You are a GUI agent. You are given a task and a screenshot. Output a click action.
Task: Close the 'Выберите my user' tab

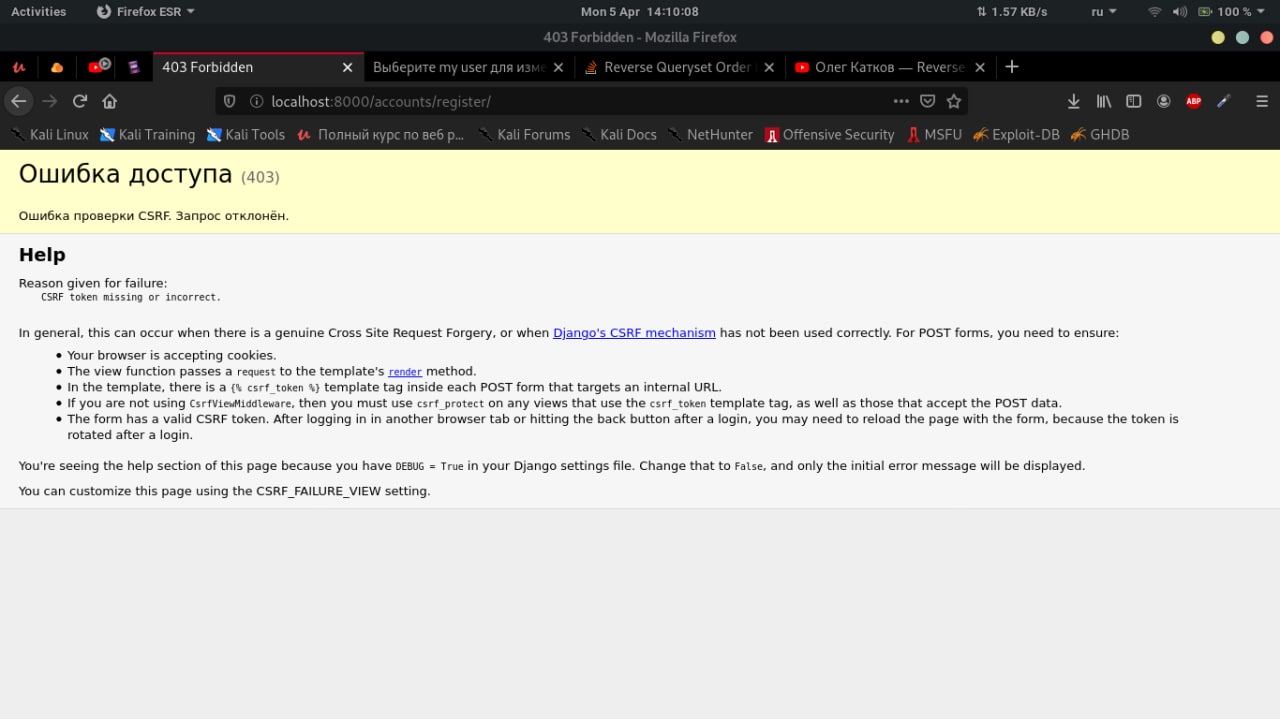[x=558, y=67]
